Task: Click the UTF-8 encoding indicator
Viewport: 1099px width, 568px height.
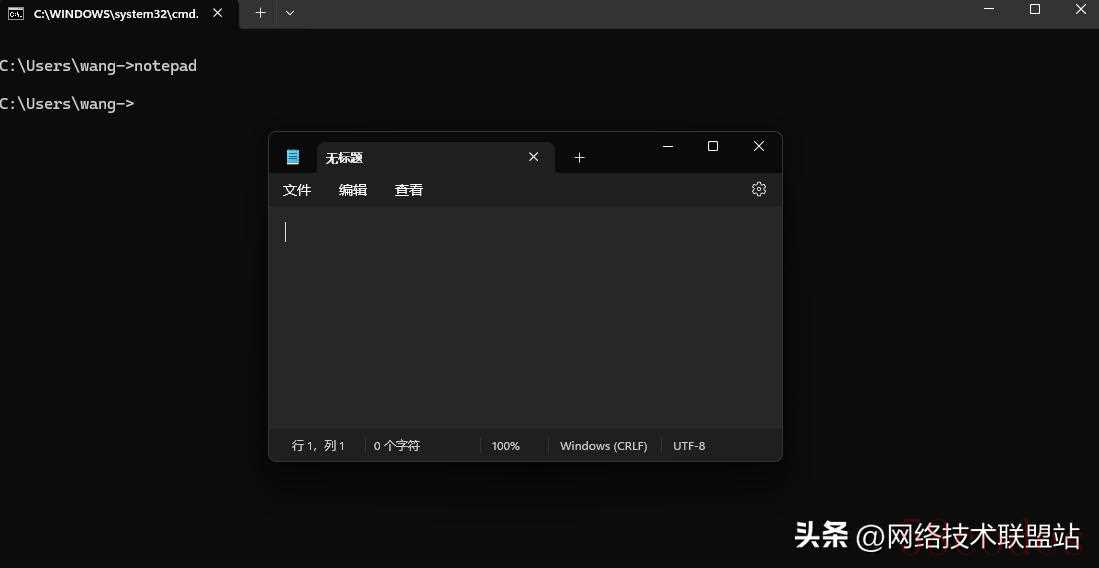Action: point(689,446)
